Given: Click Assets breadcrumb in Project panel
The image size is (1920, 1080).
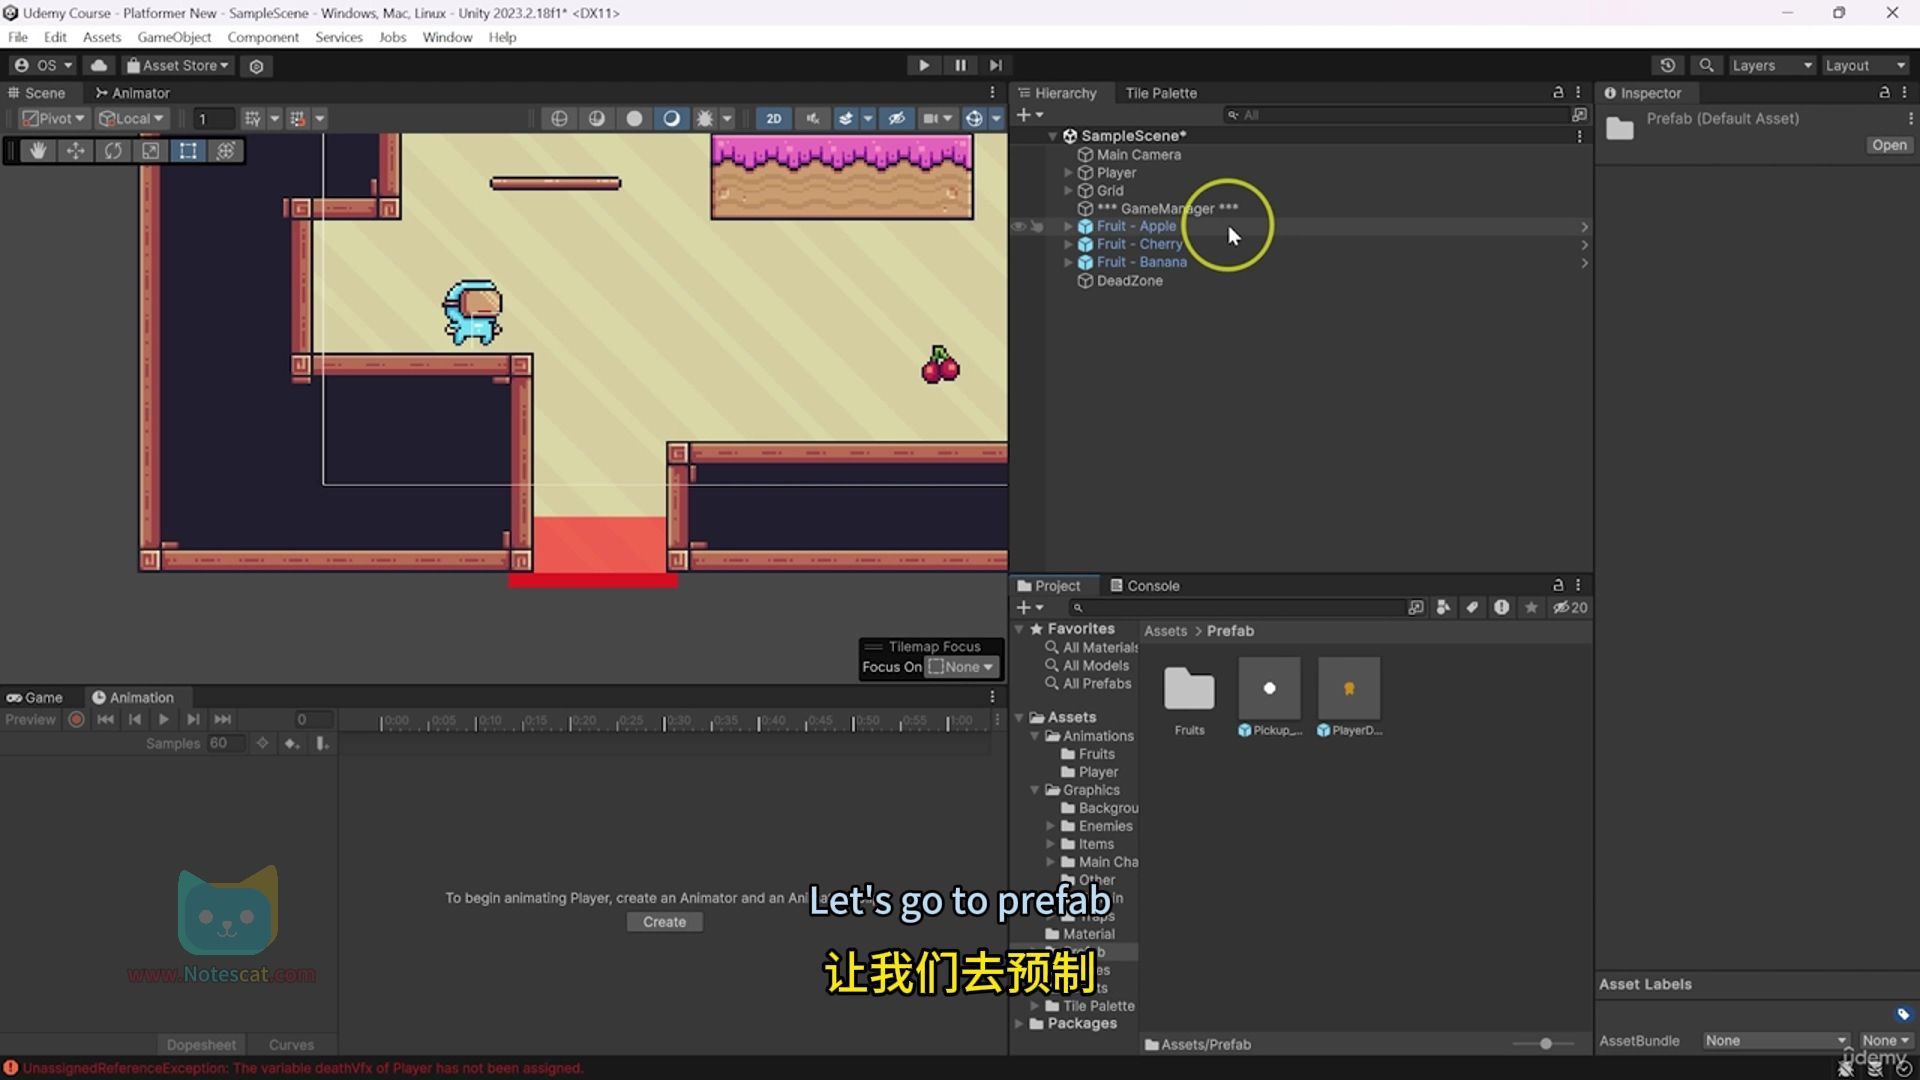Looking at the screenshot, I should tap(1165, 631).
